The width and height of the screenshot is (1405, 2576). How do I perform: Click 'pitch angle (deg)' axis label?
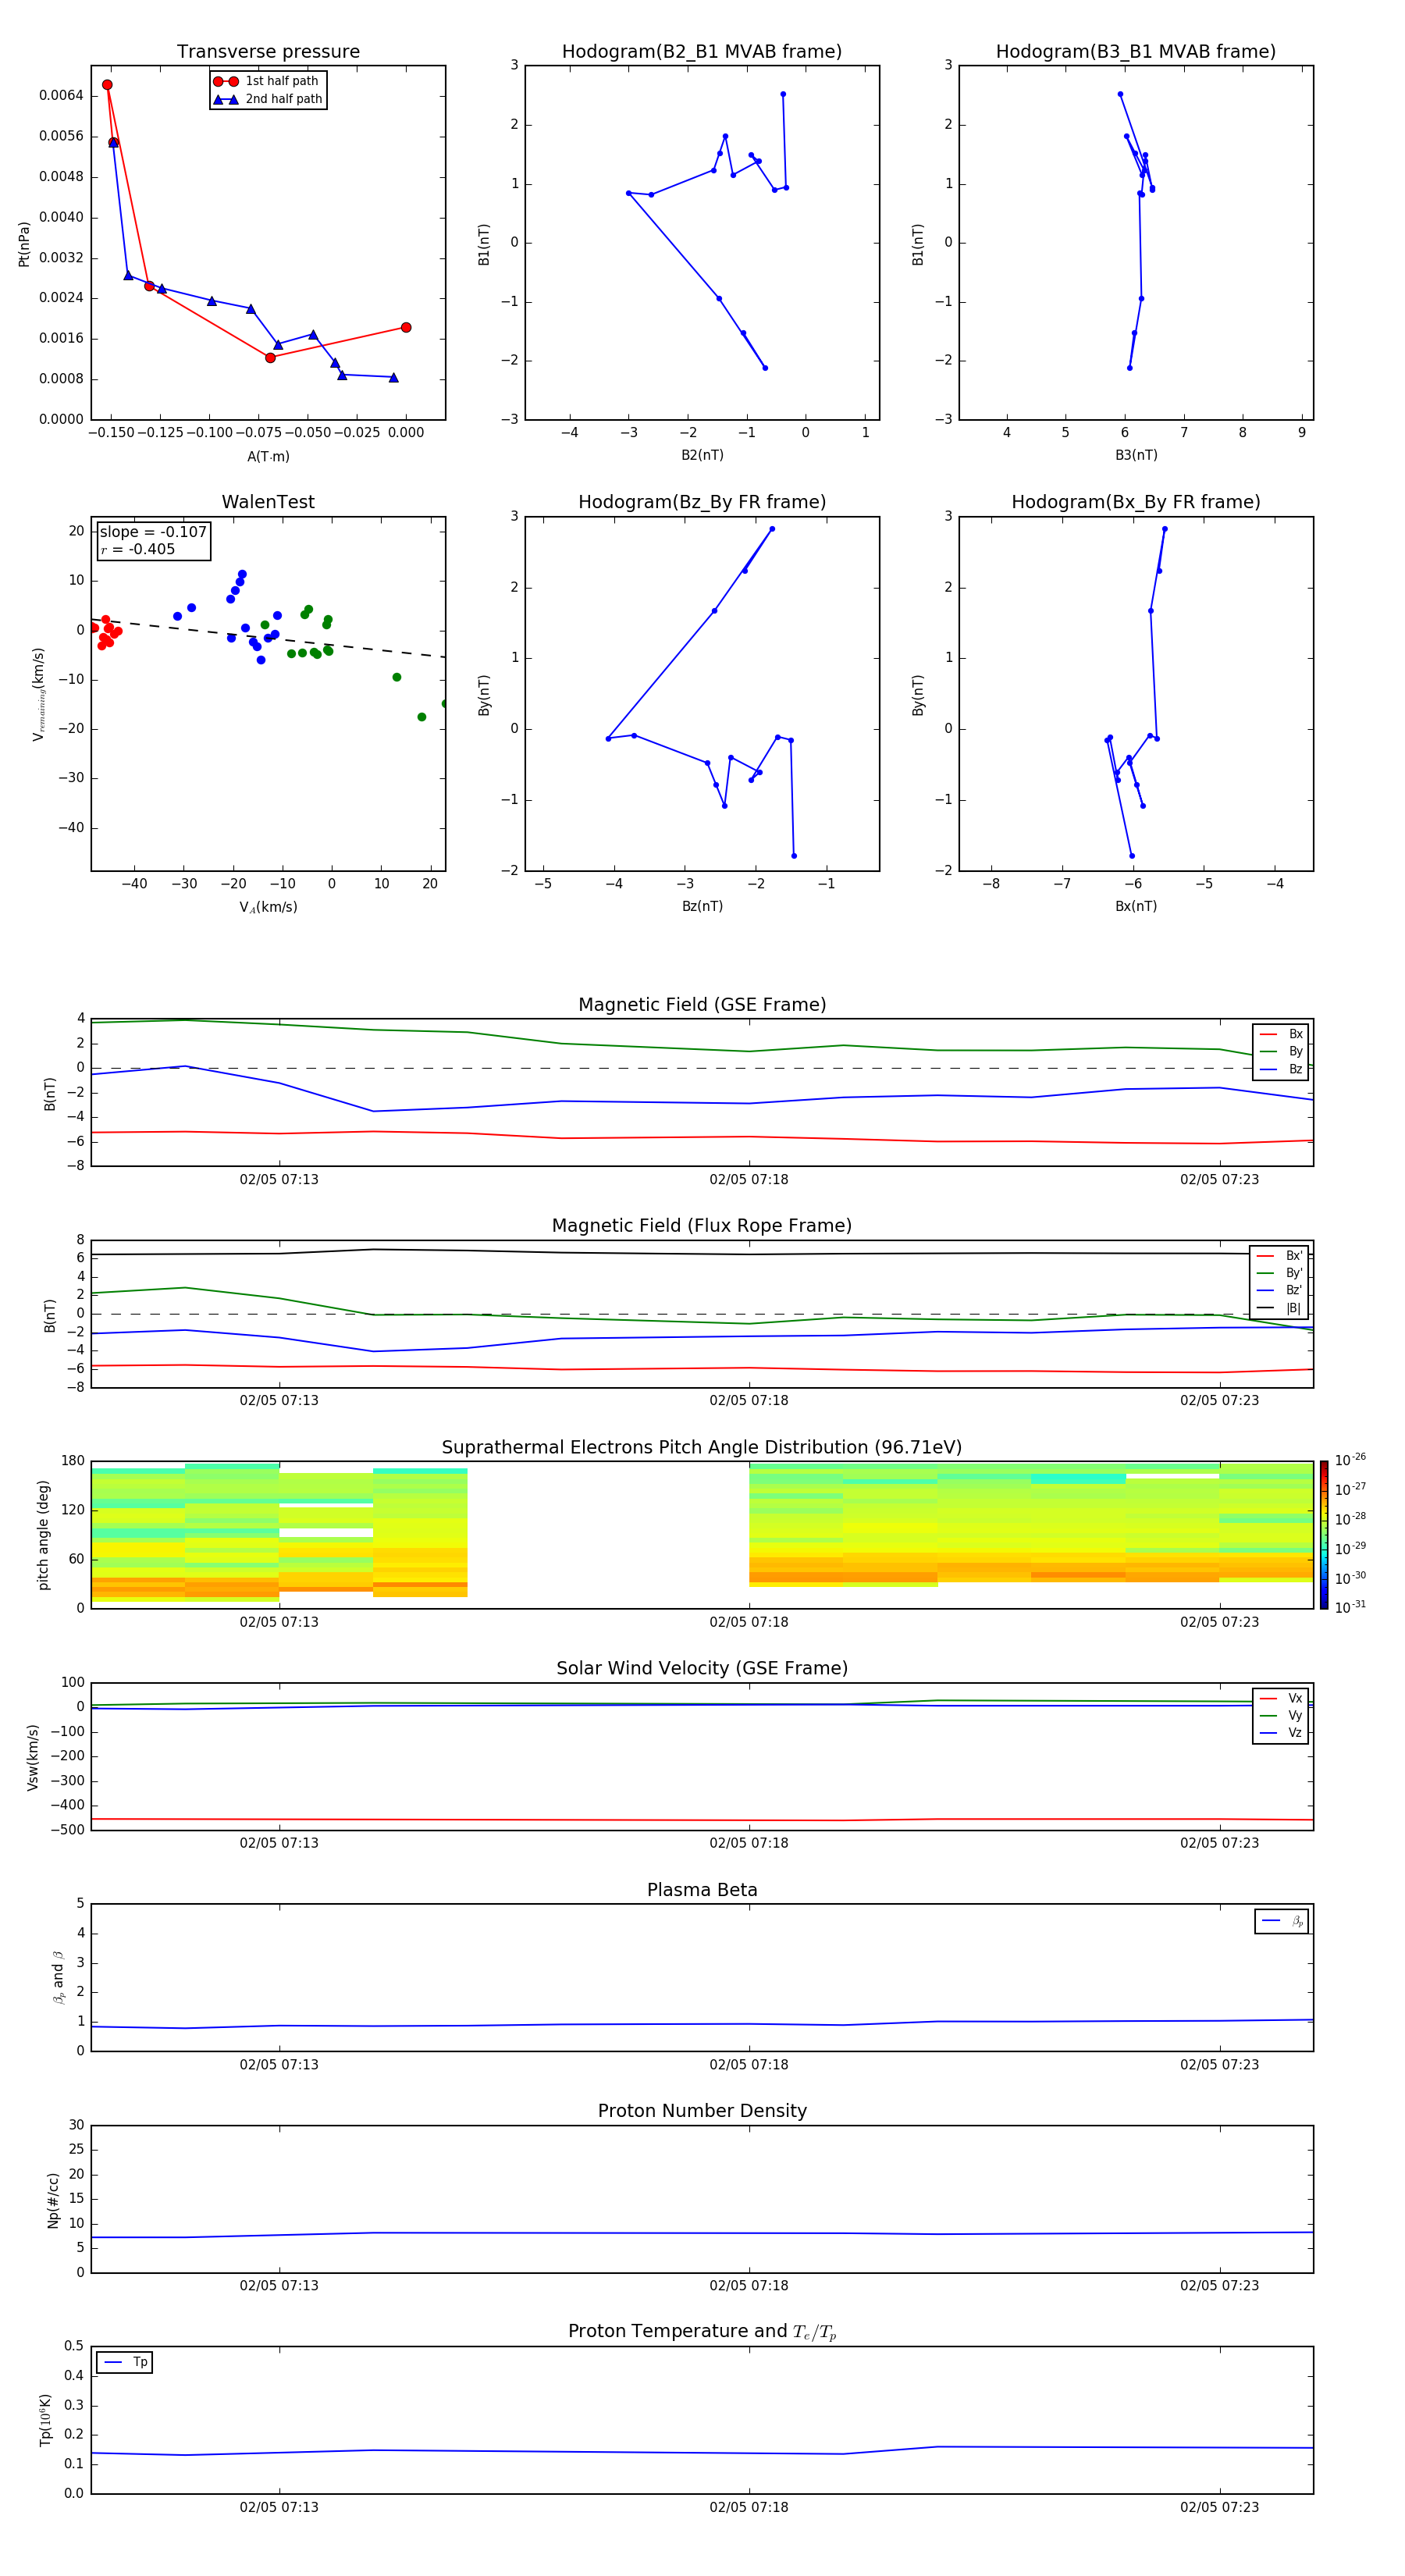click(x=43, y=1535)
